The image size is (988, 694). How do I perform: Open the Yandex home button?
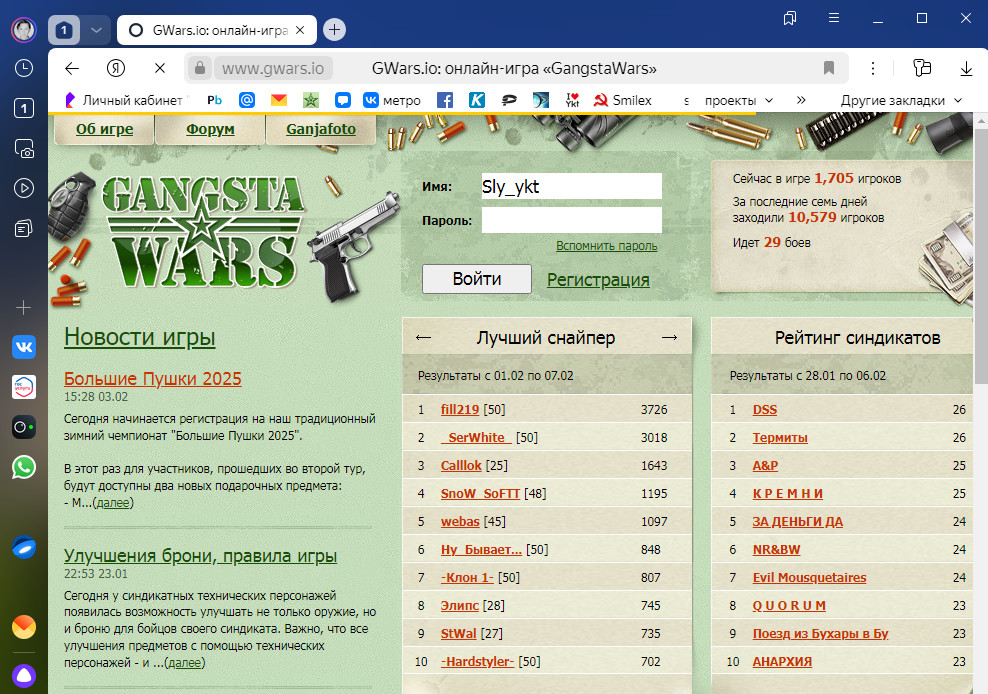pos(116,68)
